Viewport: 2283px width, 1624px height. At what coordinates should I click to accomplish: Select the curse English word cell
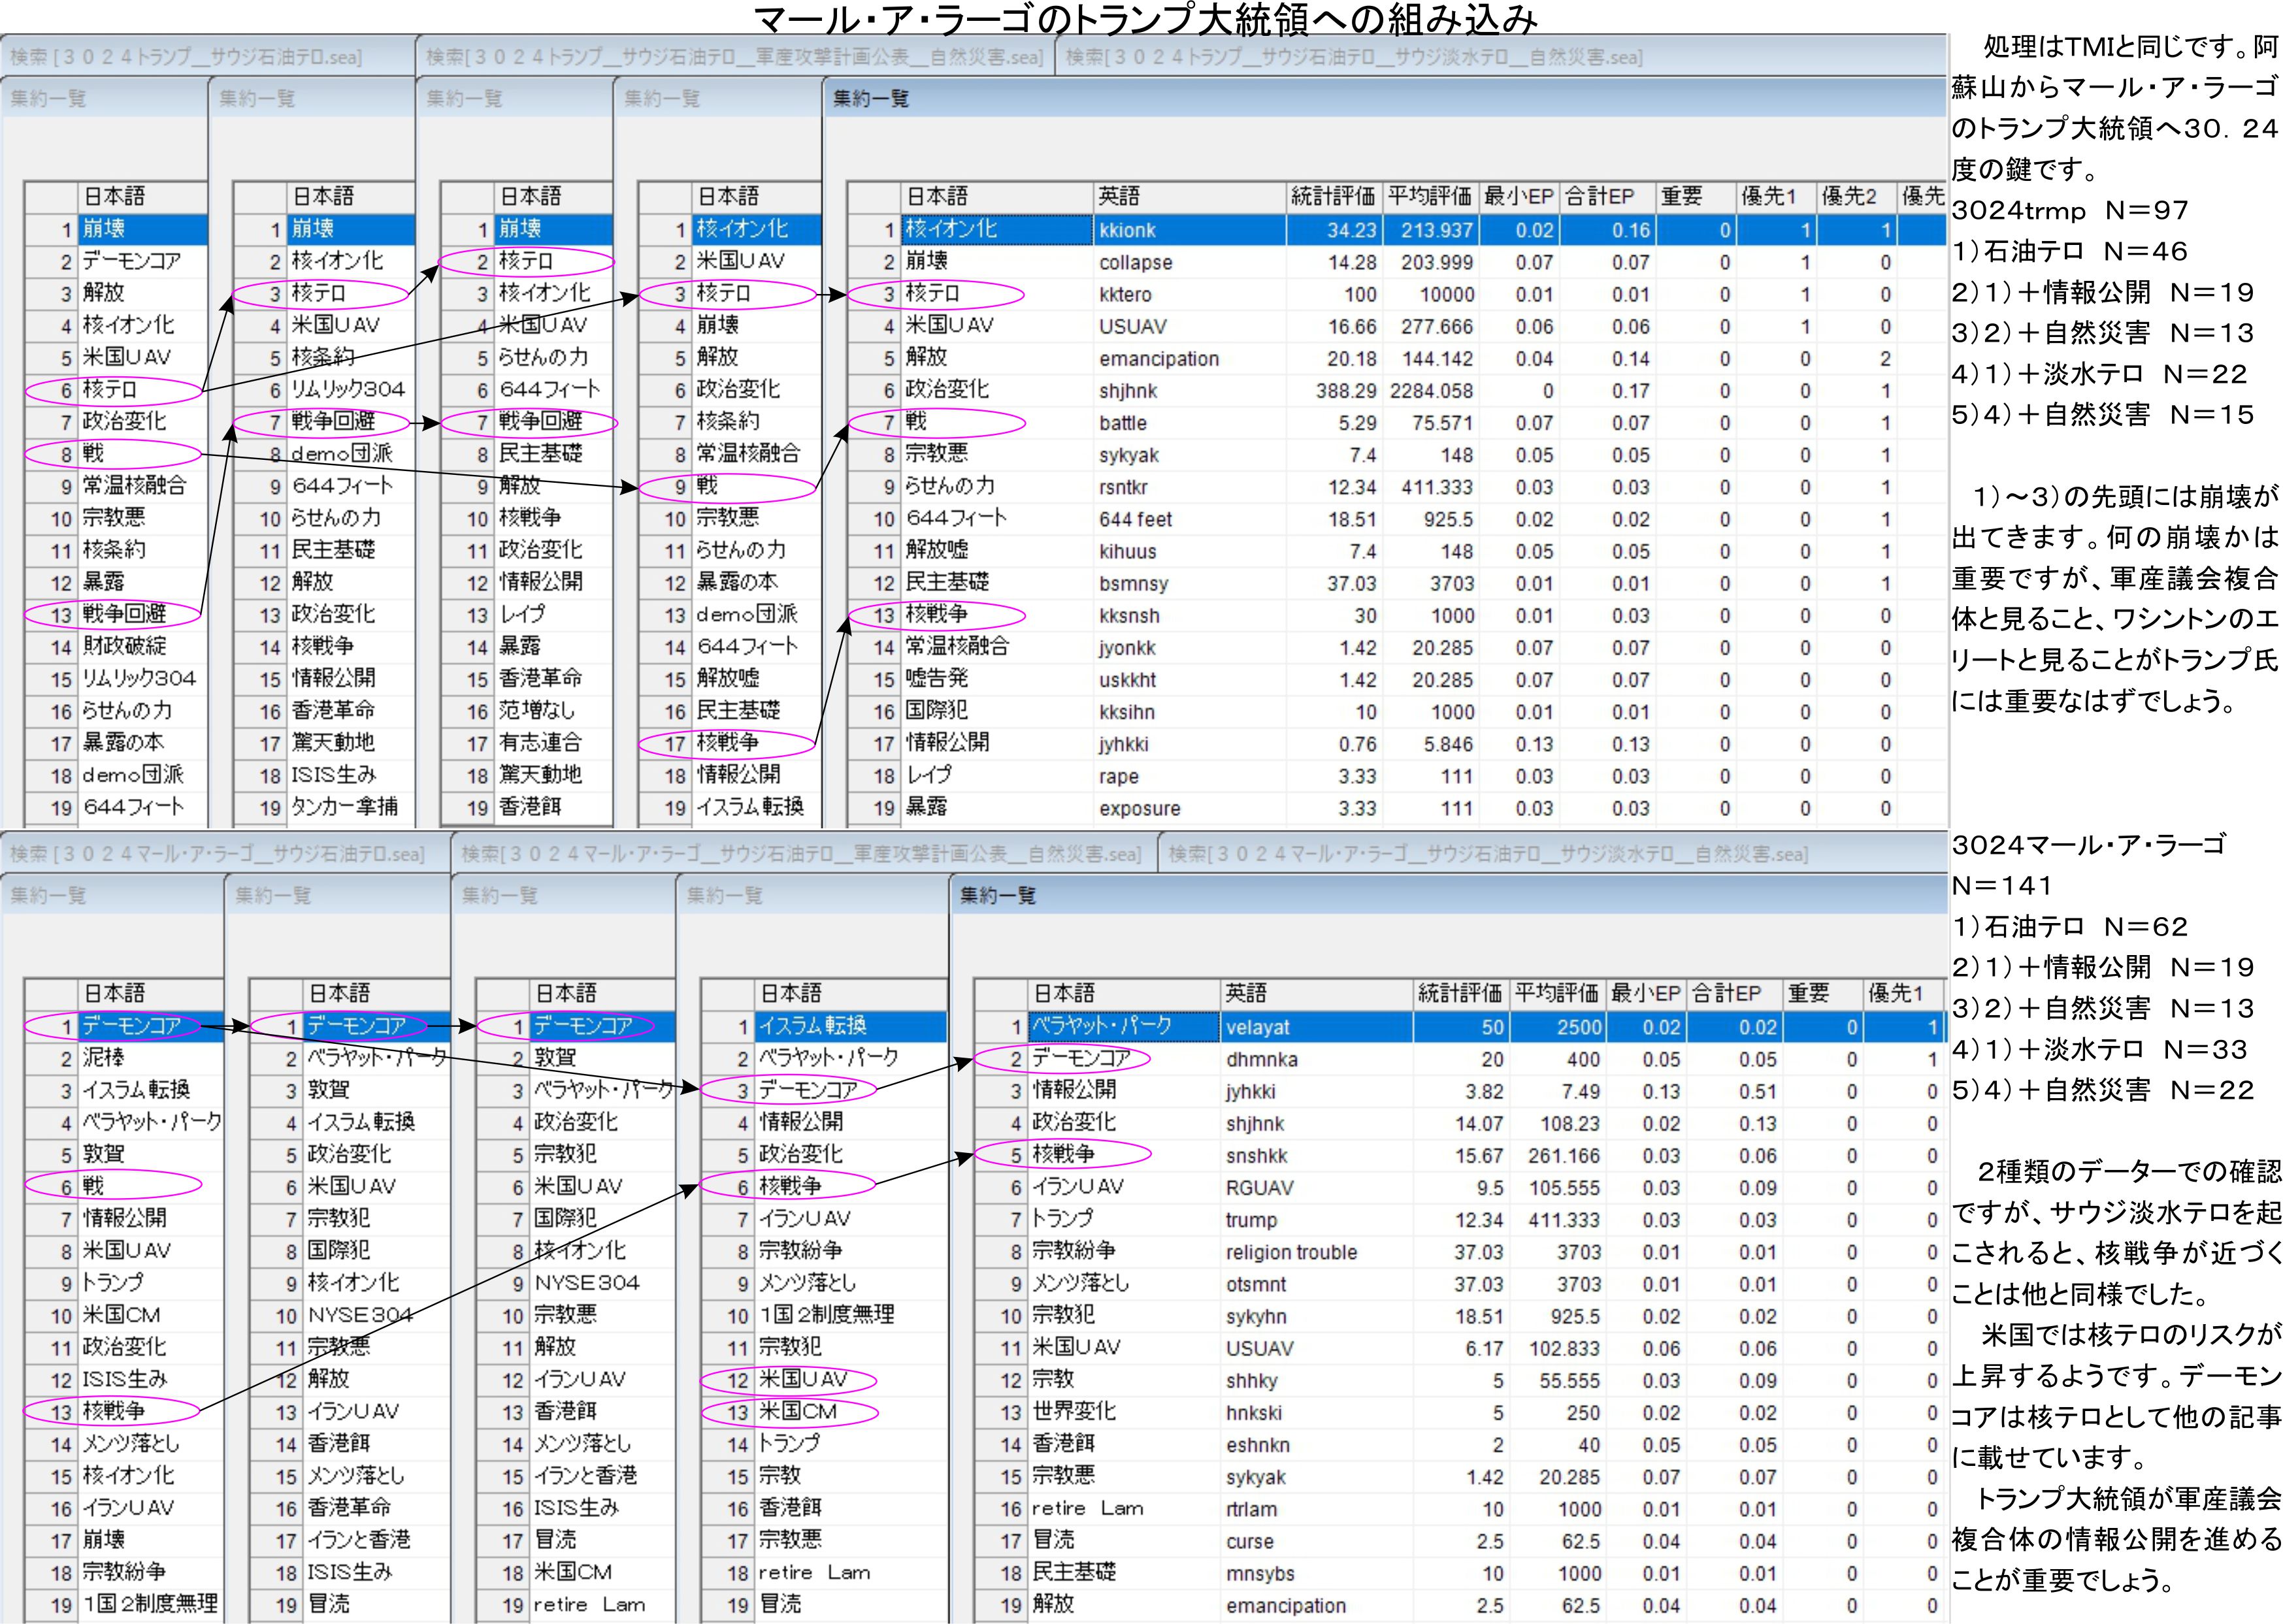(1249, 1541)
